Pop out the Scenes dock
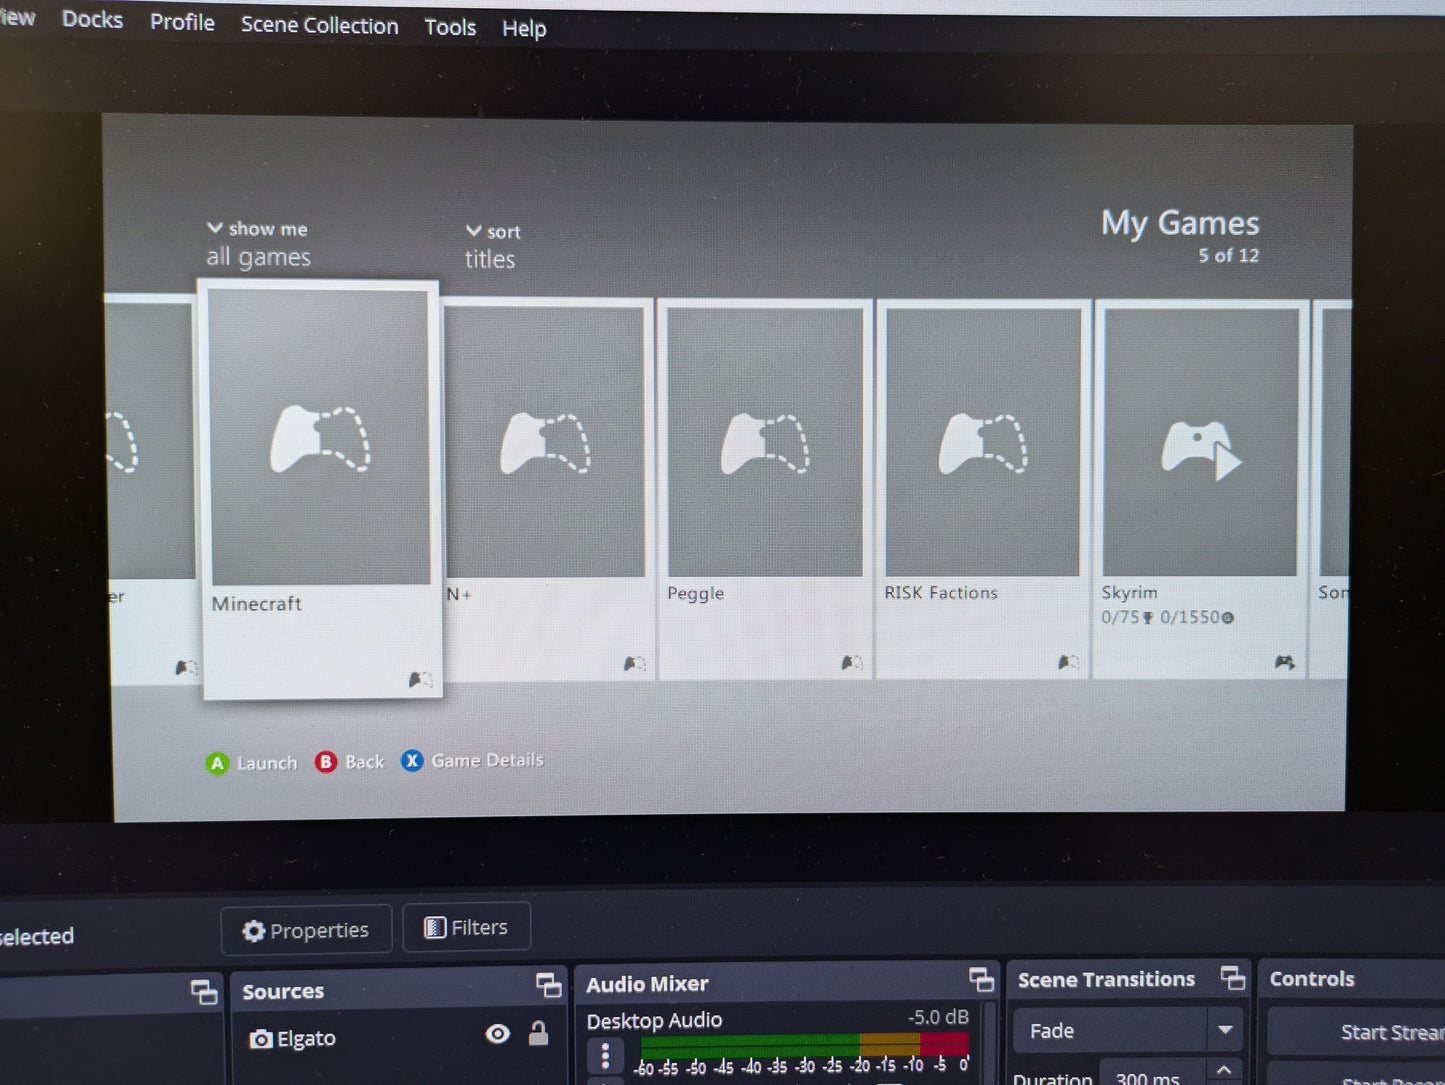The height and width of the screenshot is (1085, 1445). tap(204, 992)
